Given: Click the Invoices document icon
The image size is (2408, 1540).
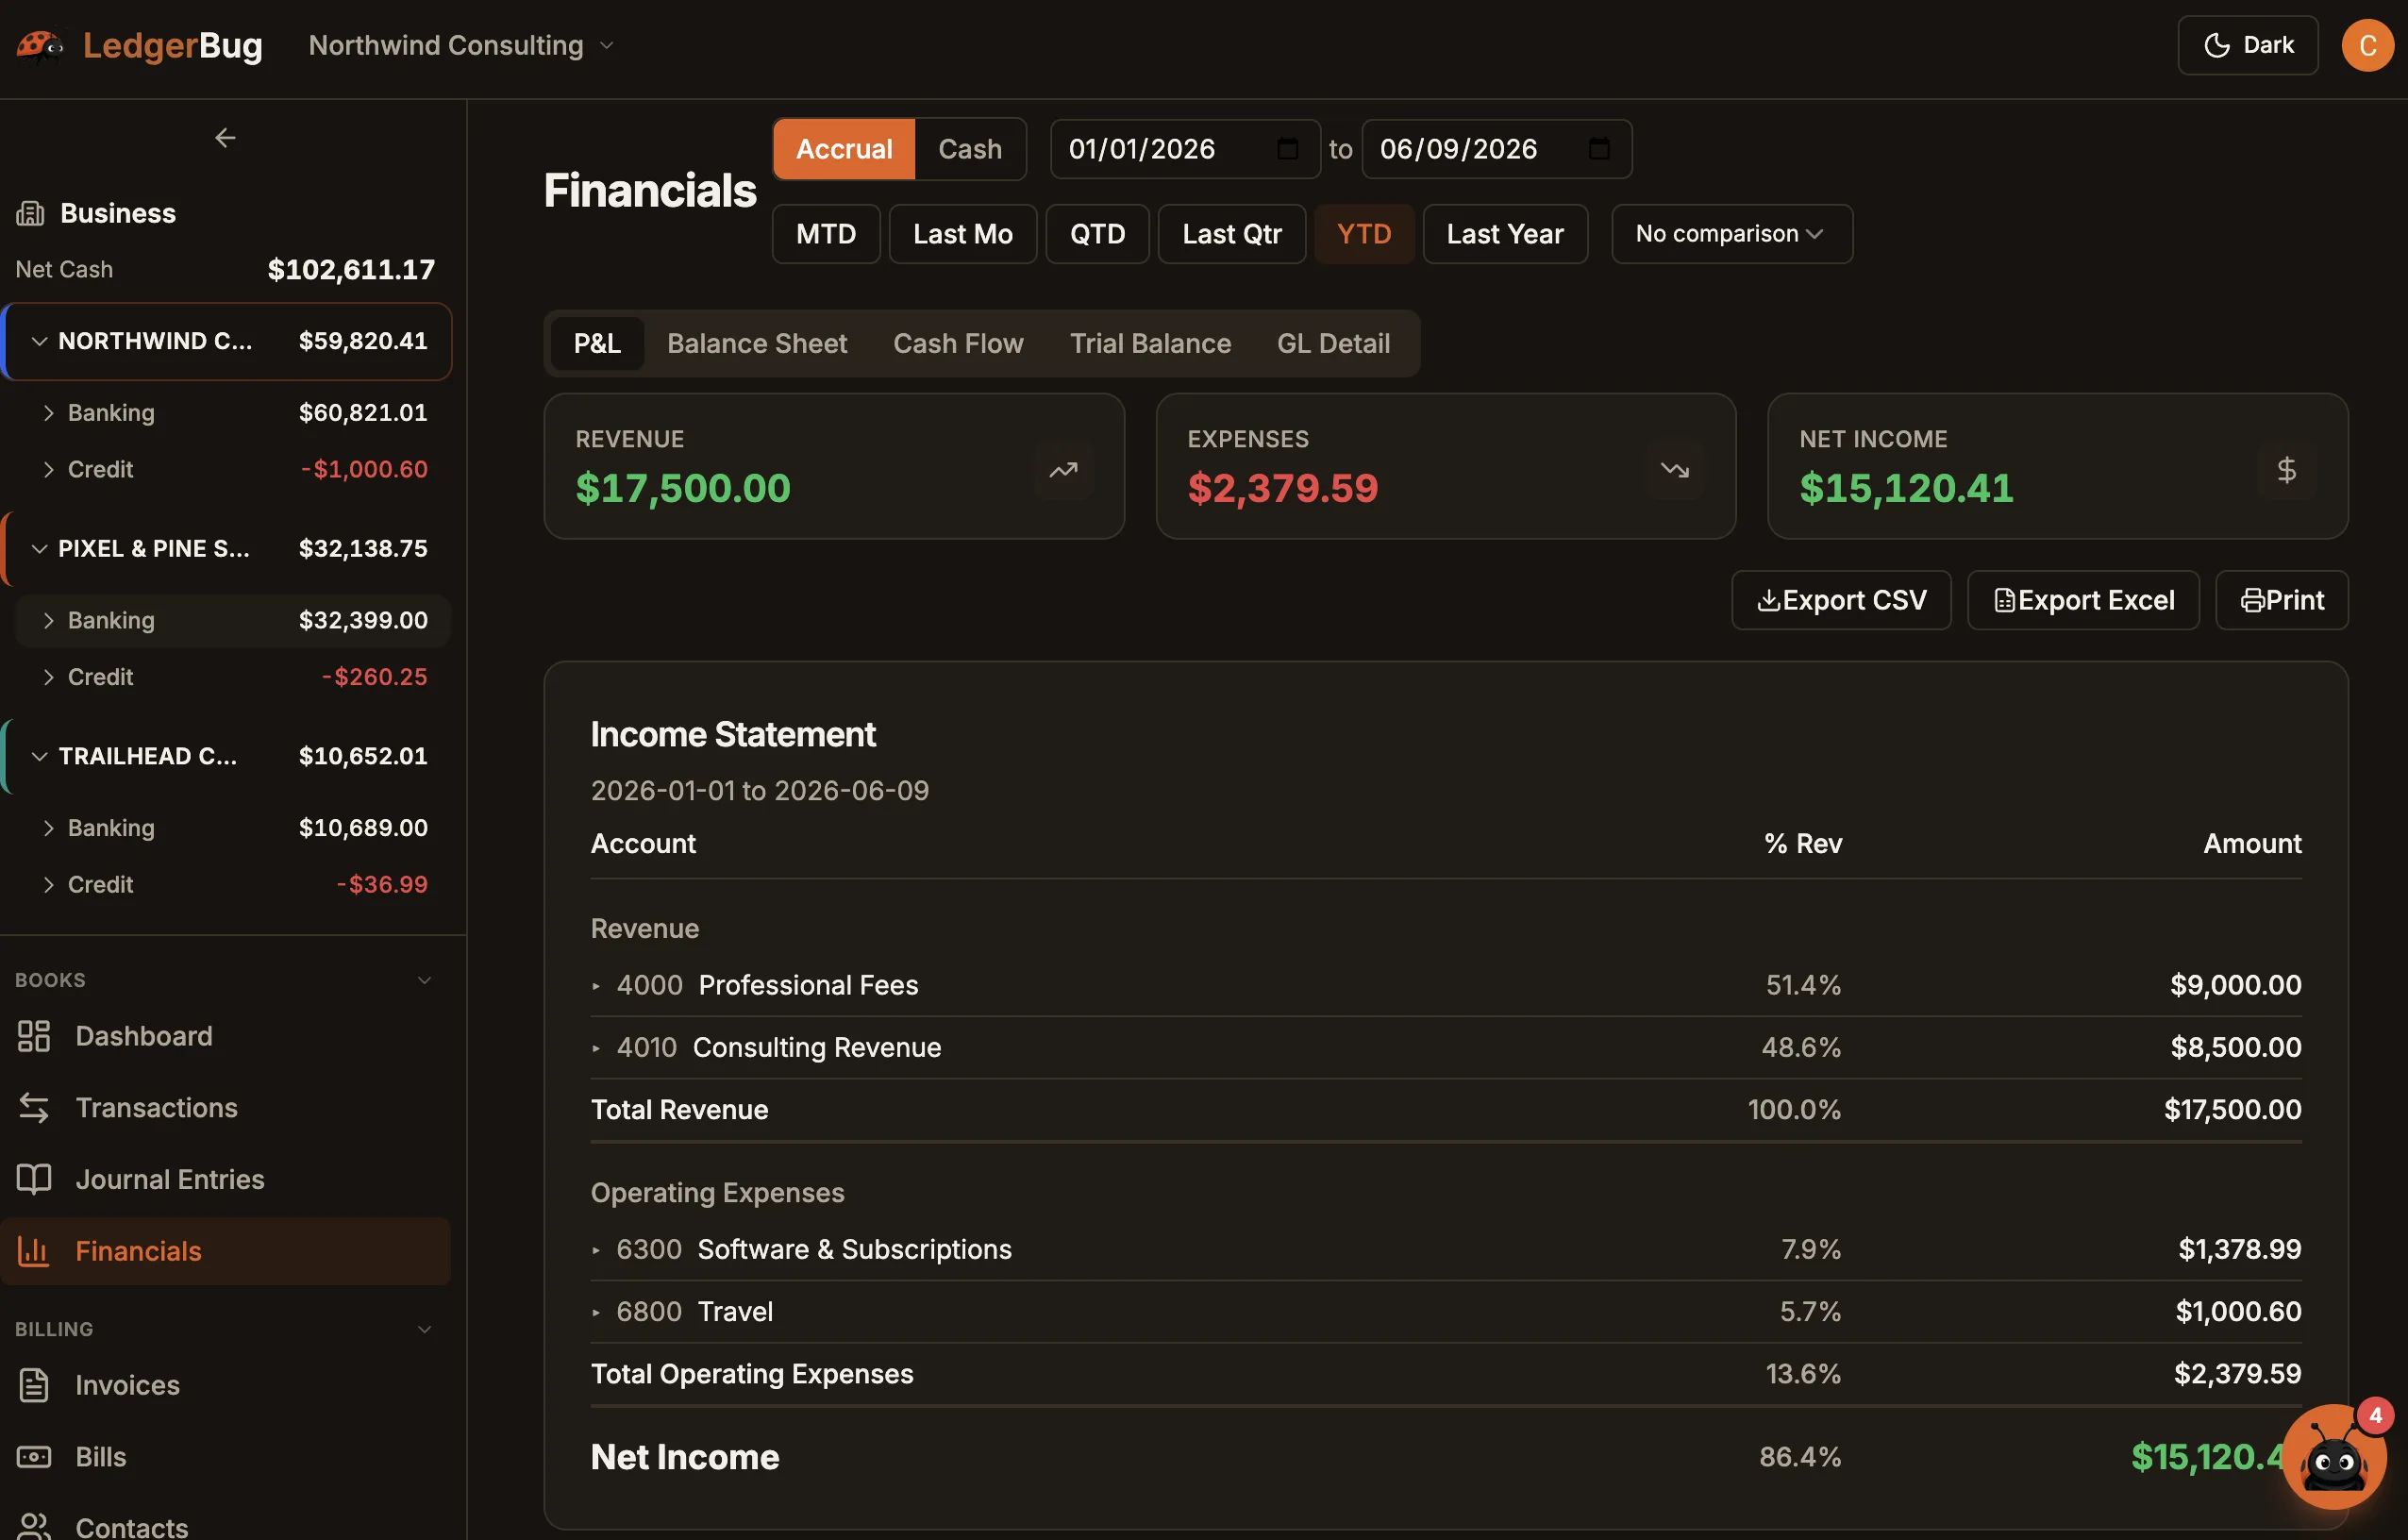Looking at the screenshot, I should (x=34, y=1385).
